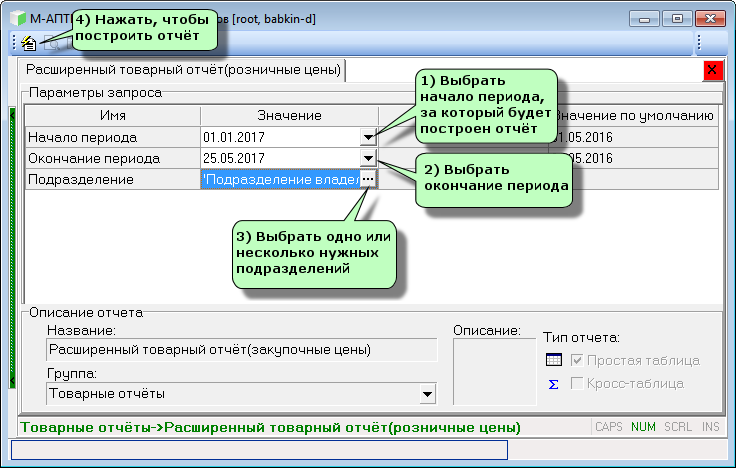The image size is (736, 468).
Task: Open the Начало периода date dropdown
Action: pyautogui.click(x=368, y=137)
